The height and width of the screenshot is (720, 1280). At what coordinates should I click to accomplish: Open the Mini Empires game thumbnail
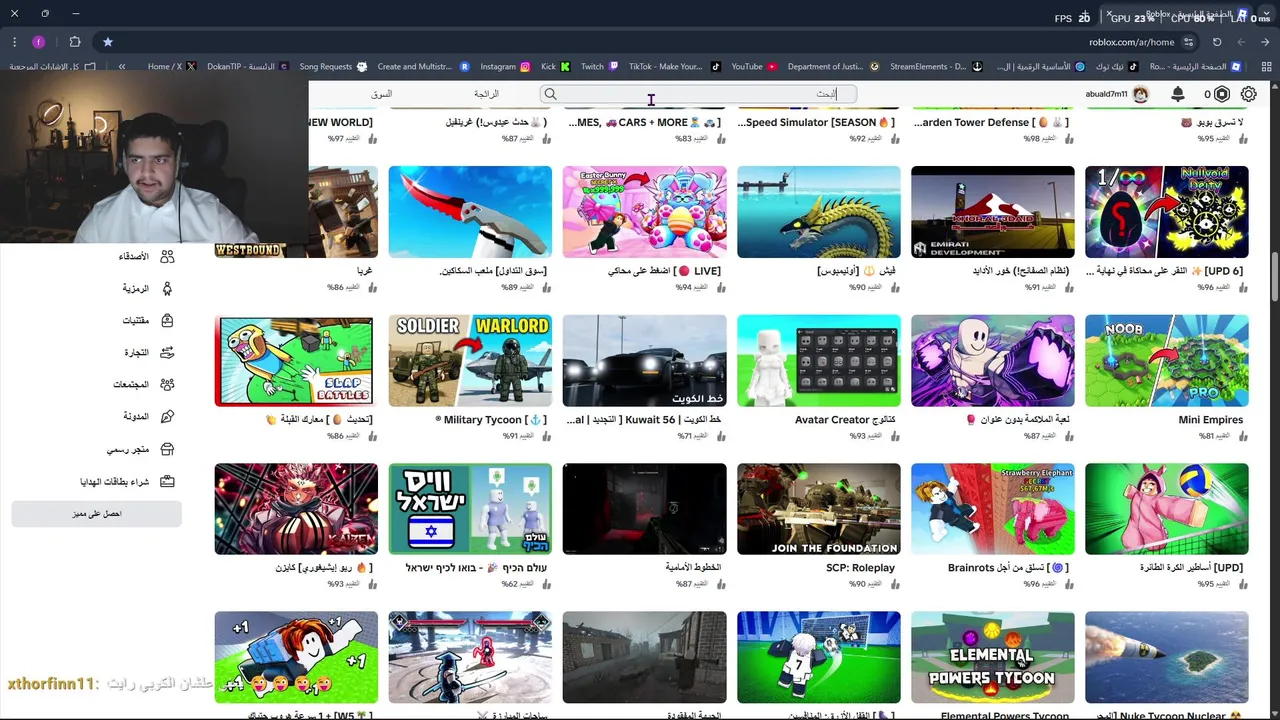click(1167, 361)
